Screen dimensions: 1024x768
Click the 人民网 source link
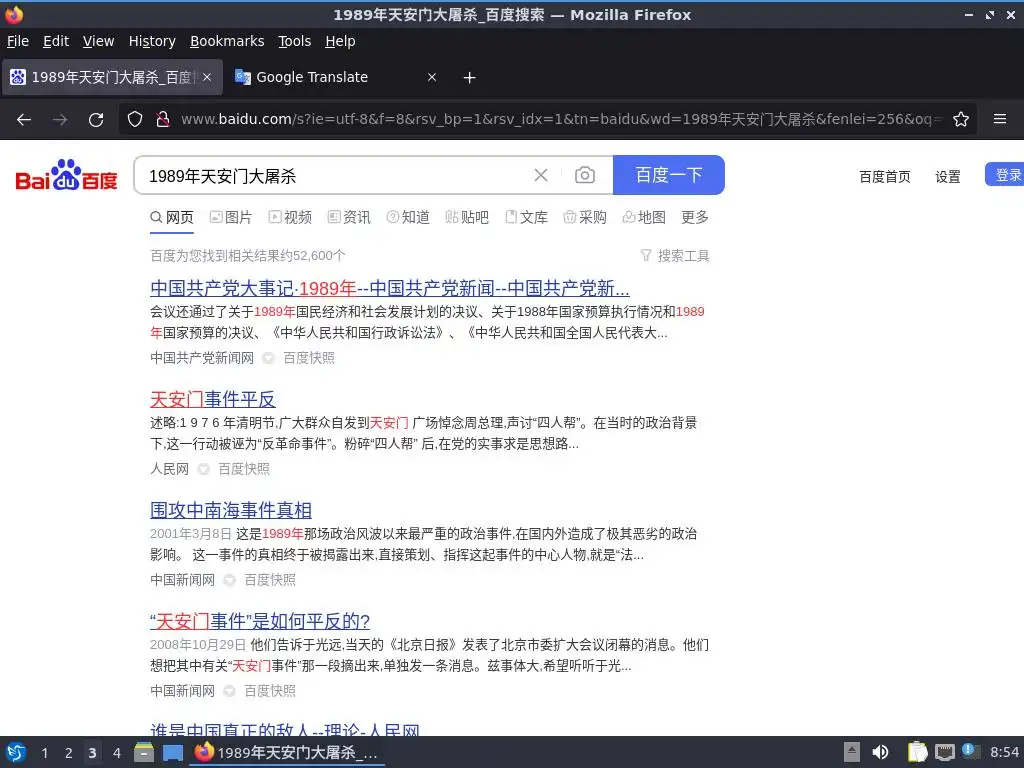pyautogui.click(x=169, y=469)
